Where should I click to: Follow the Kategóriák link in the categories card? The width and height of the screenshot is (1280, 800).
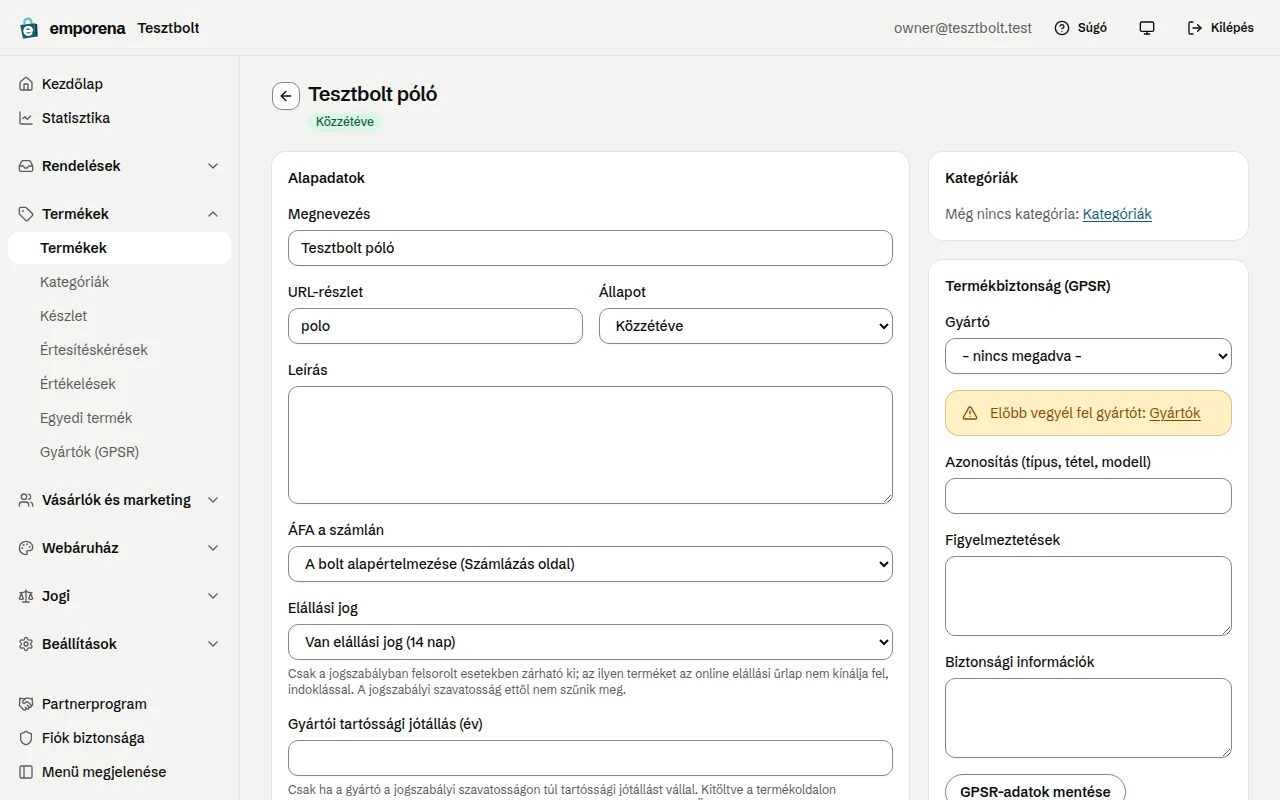pyautogui.click(x=1117, y=214)
